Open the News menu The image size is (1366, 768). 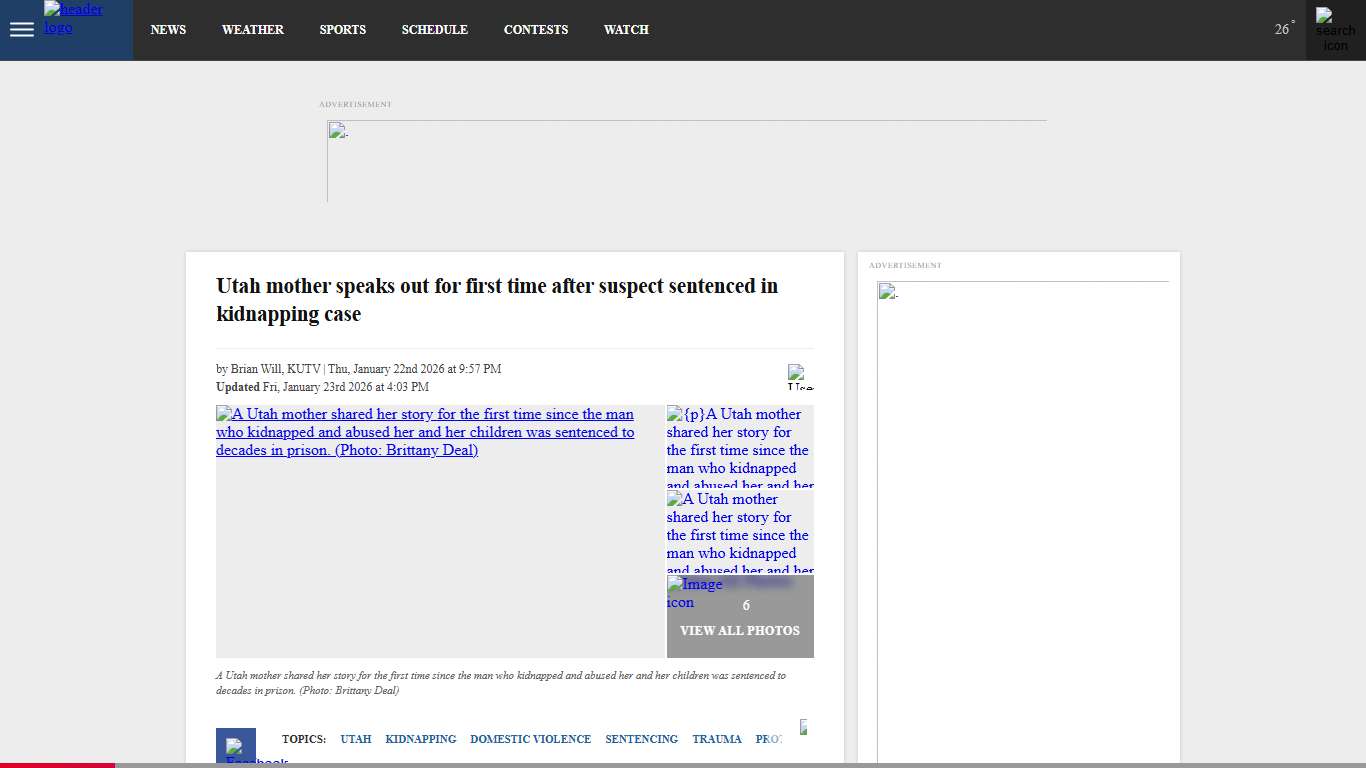pos(168,30)
